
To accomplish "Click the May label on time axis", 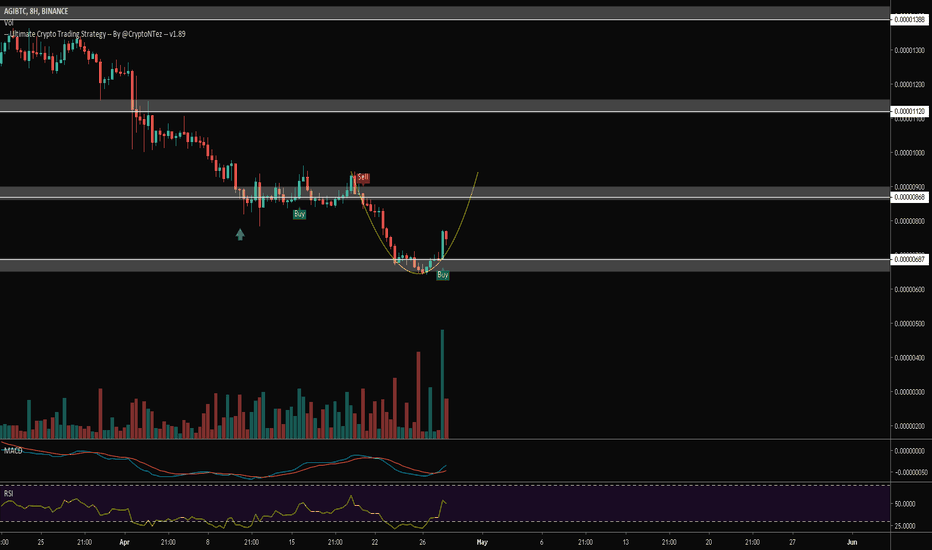I will 482,542.
